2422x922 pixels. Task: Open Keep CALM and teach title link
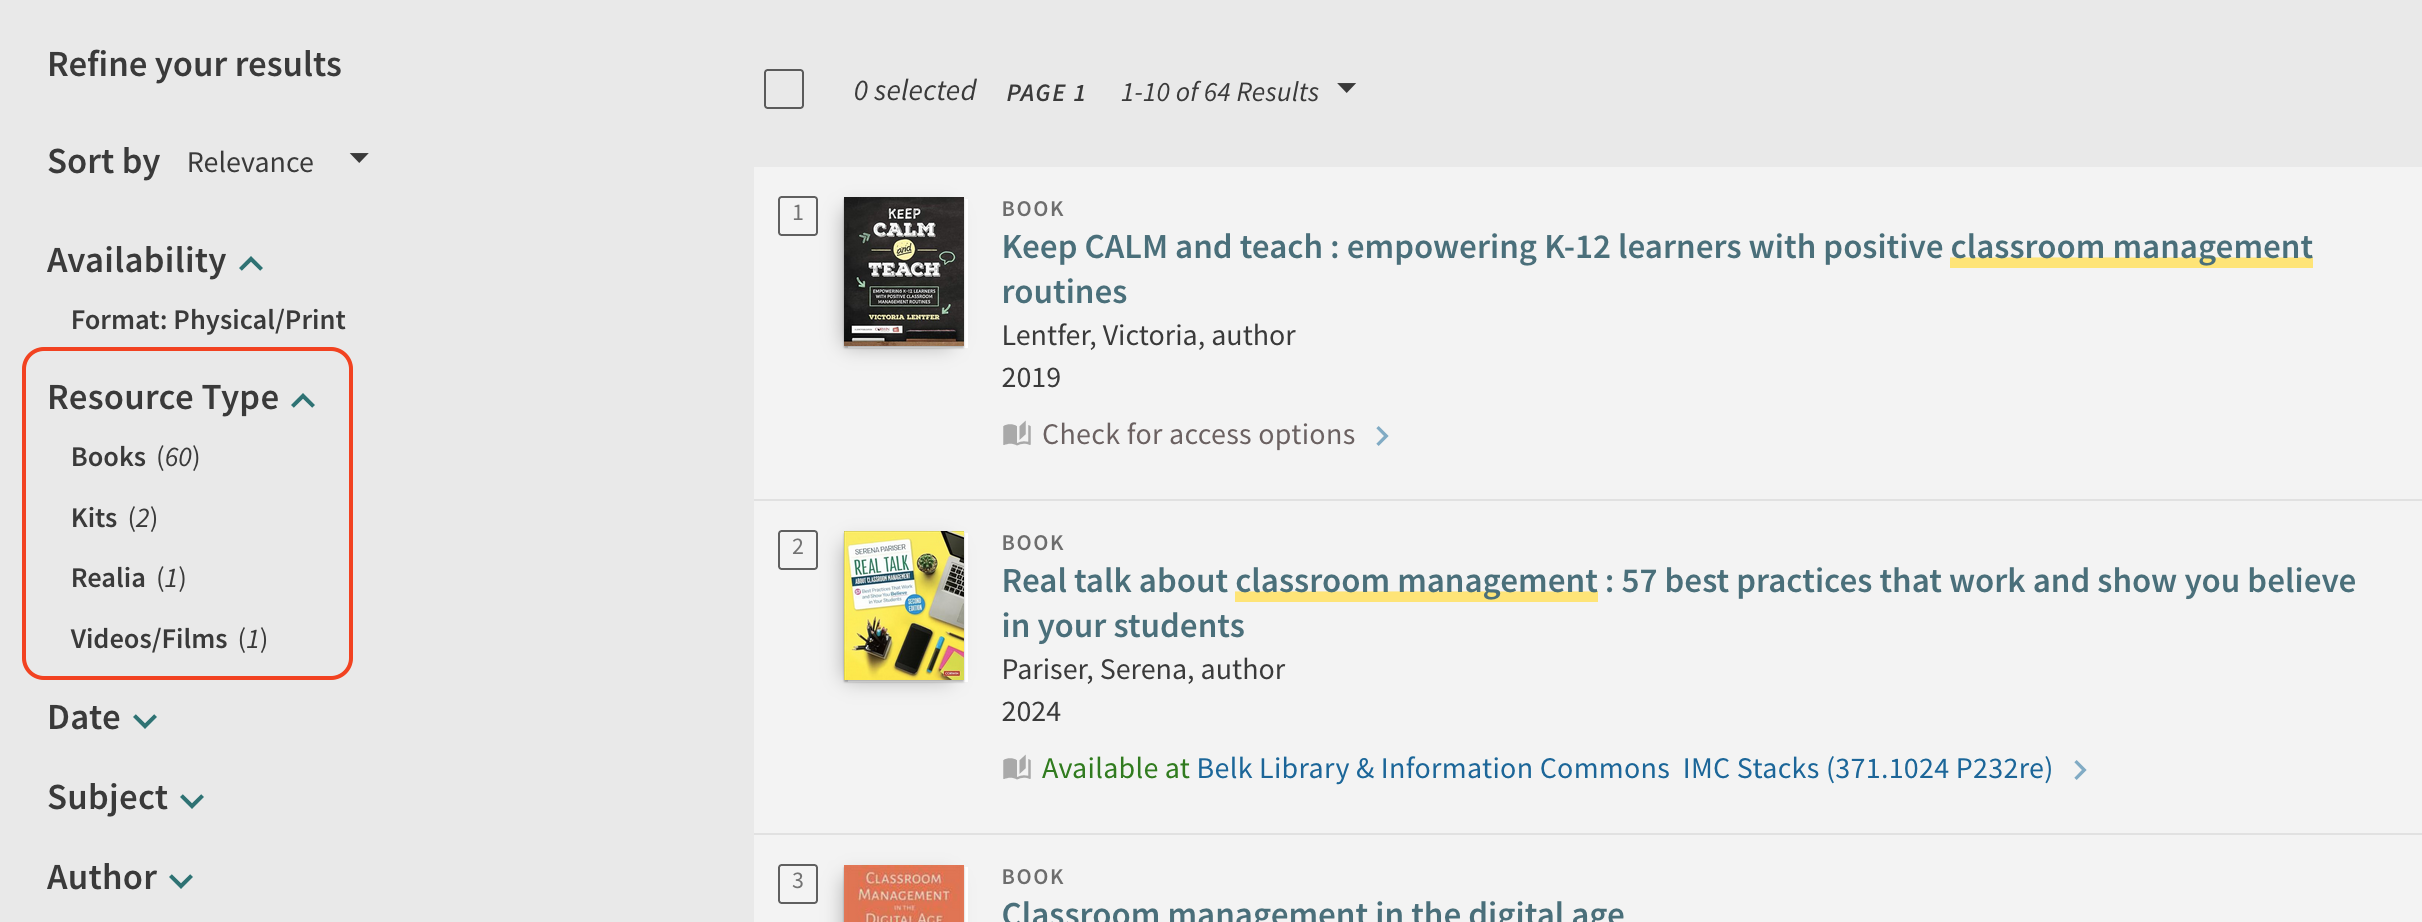coord(1657,269)
